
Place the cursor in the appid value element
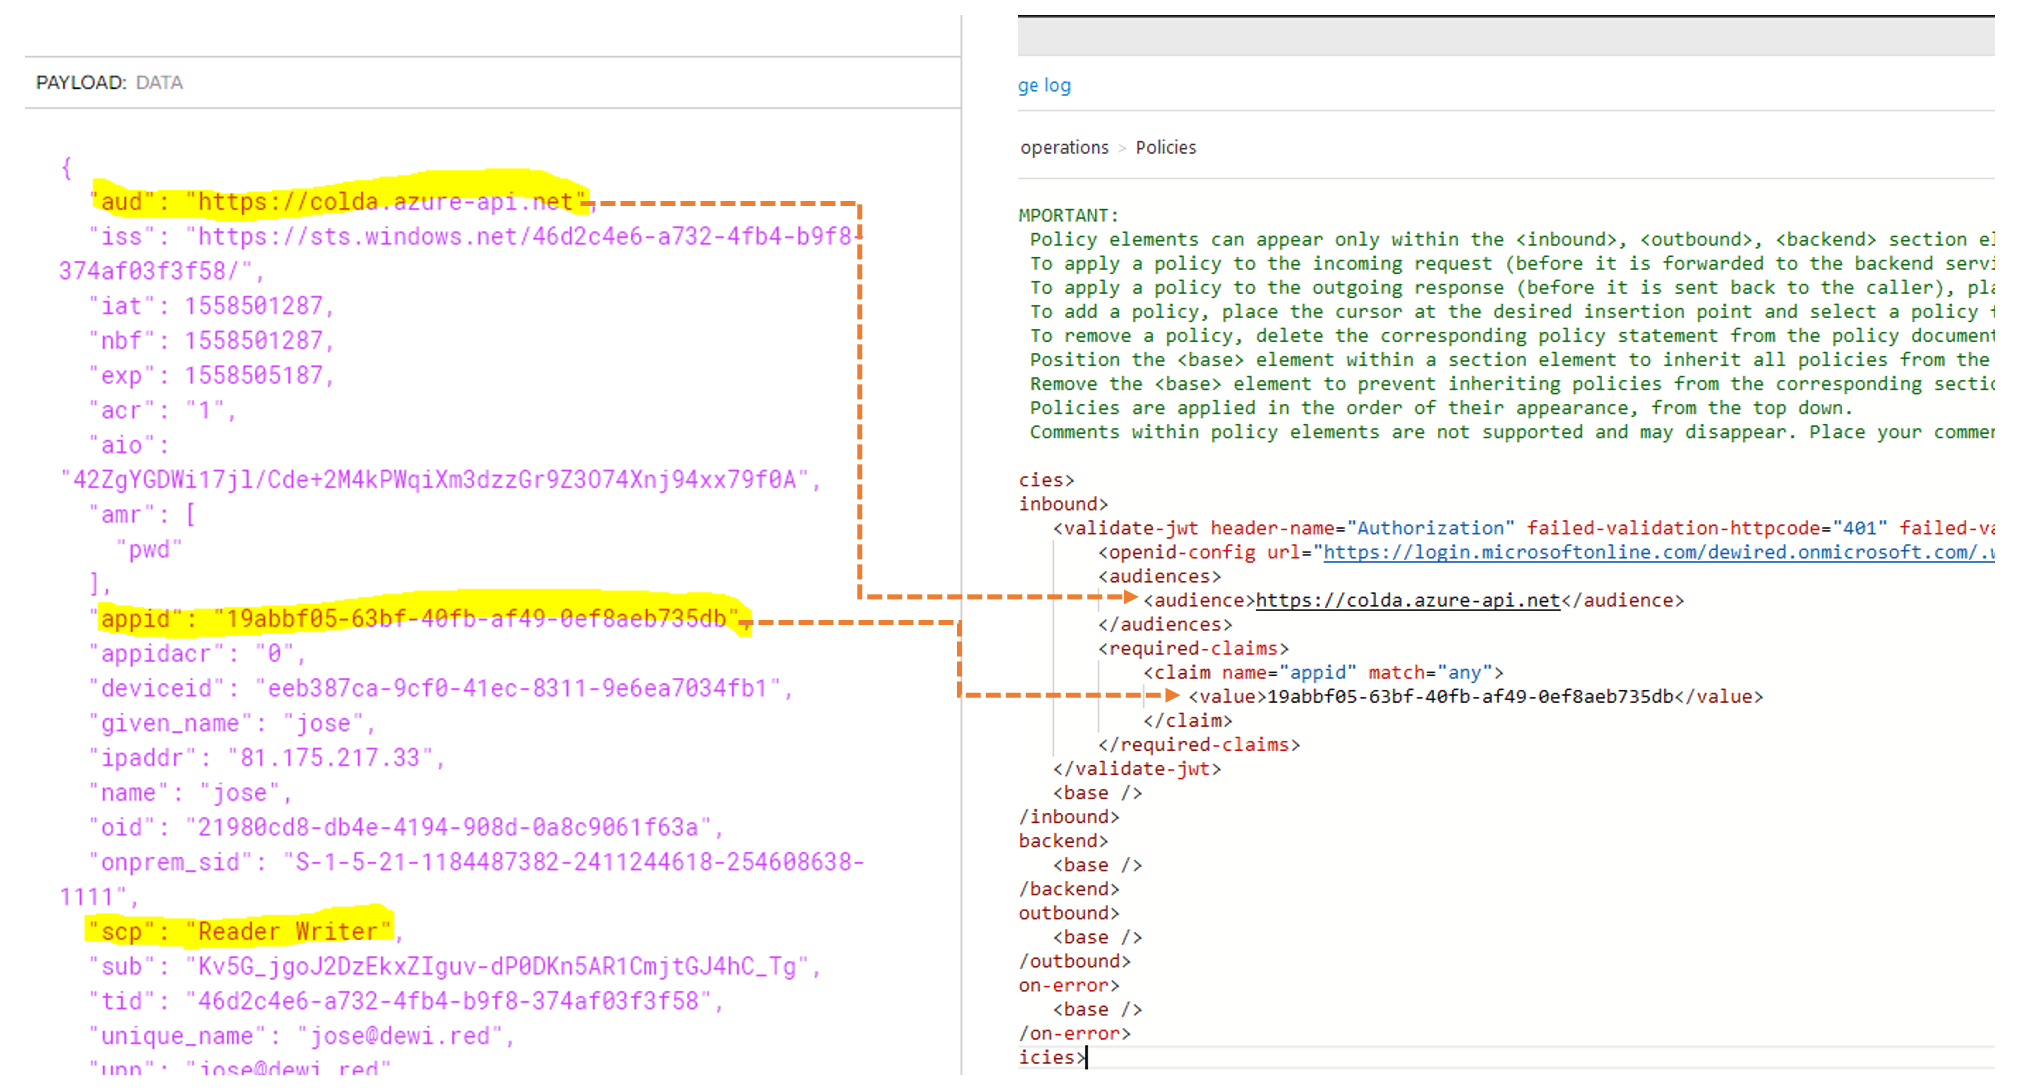[x=1470, y=696]
